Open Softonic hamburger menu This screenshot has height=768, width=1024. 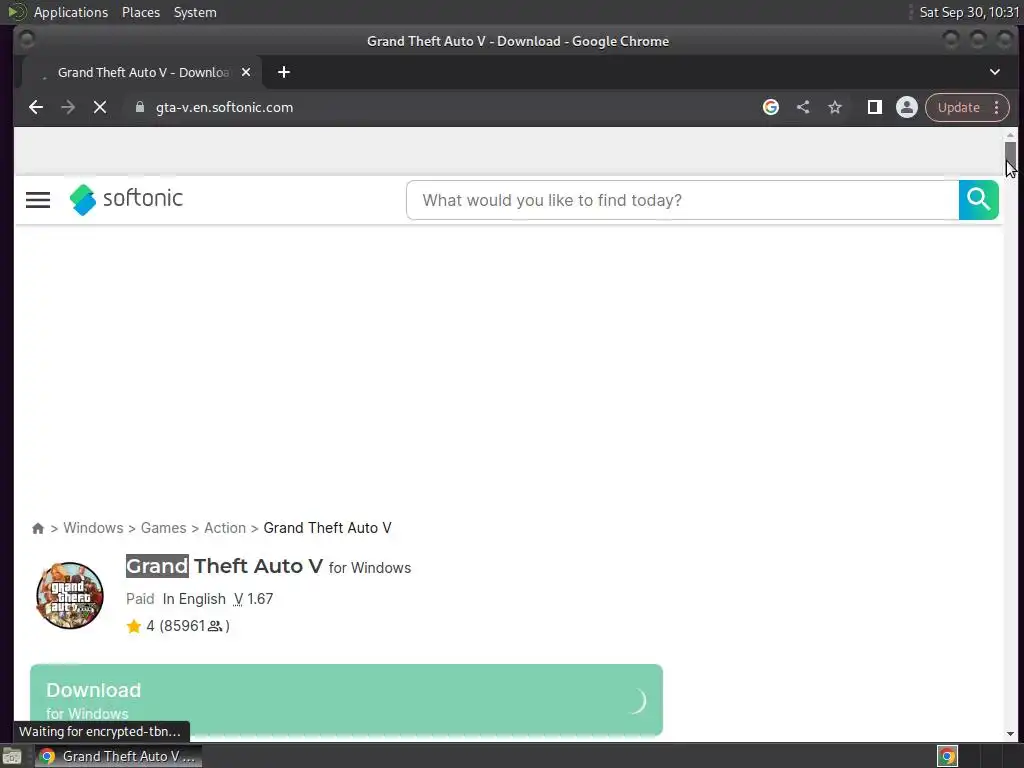coord(38,200)
